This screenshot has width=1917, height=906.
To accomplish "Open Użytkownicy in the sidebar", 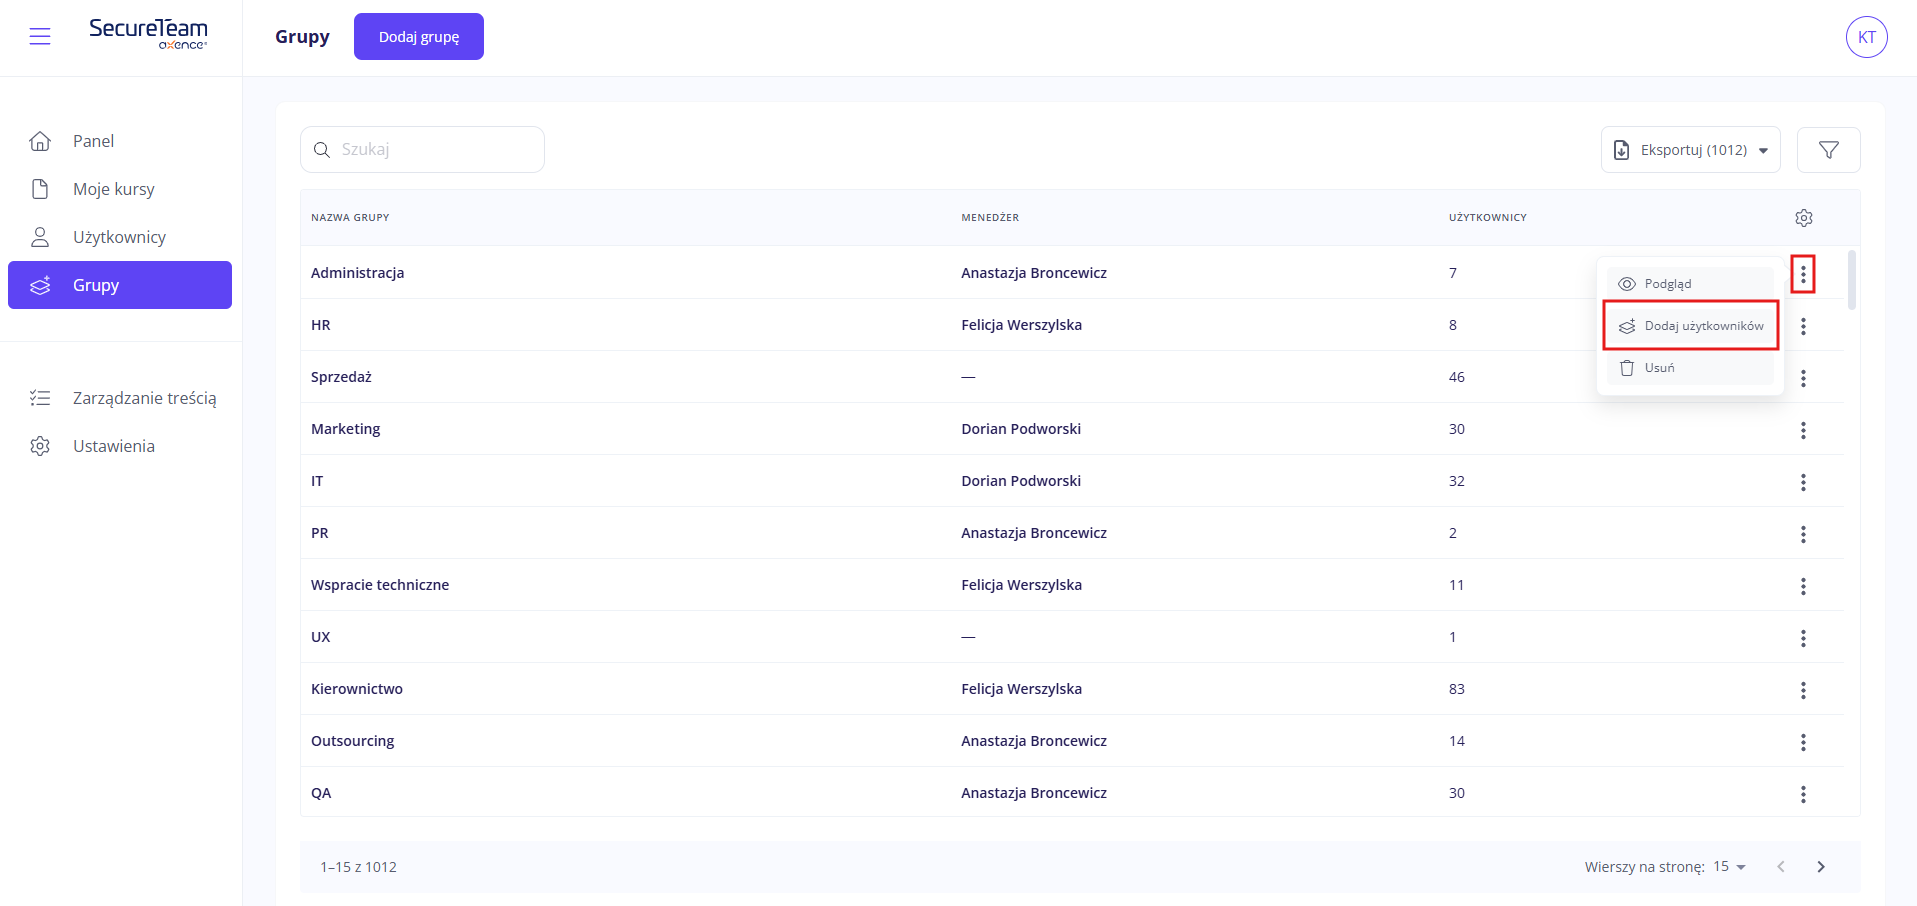I will [119, 237].
